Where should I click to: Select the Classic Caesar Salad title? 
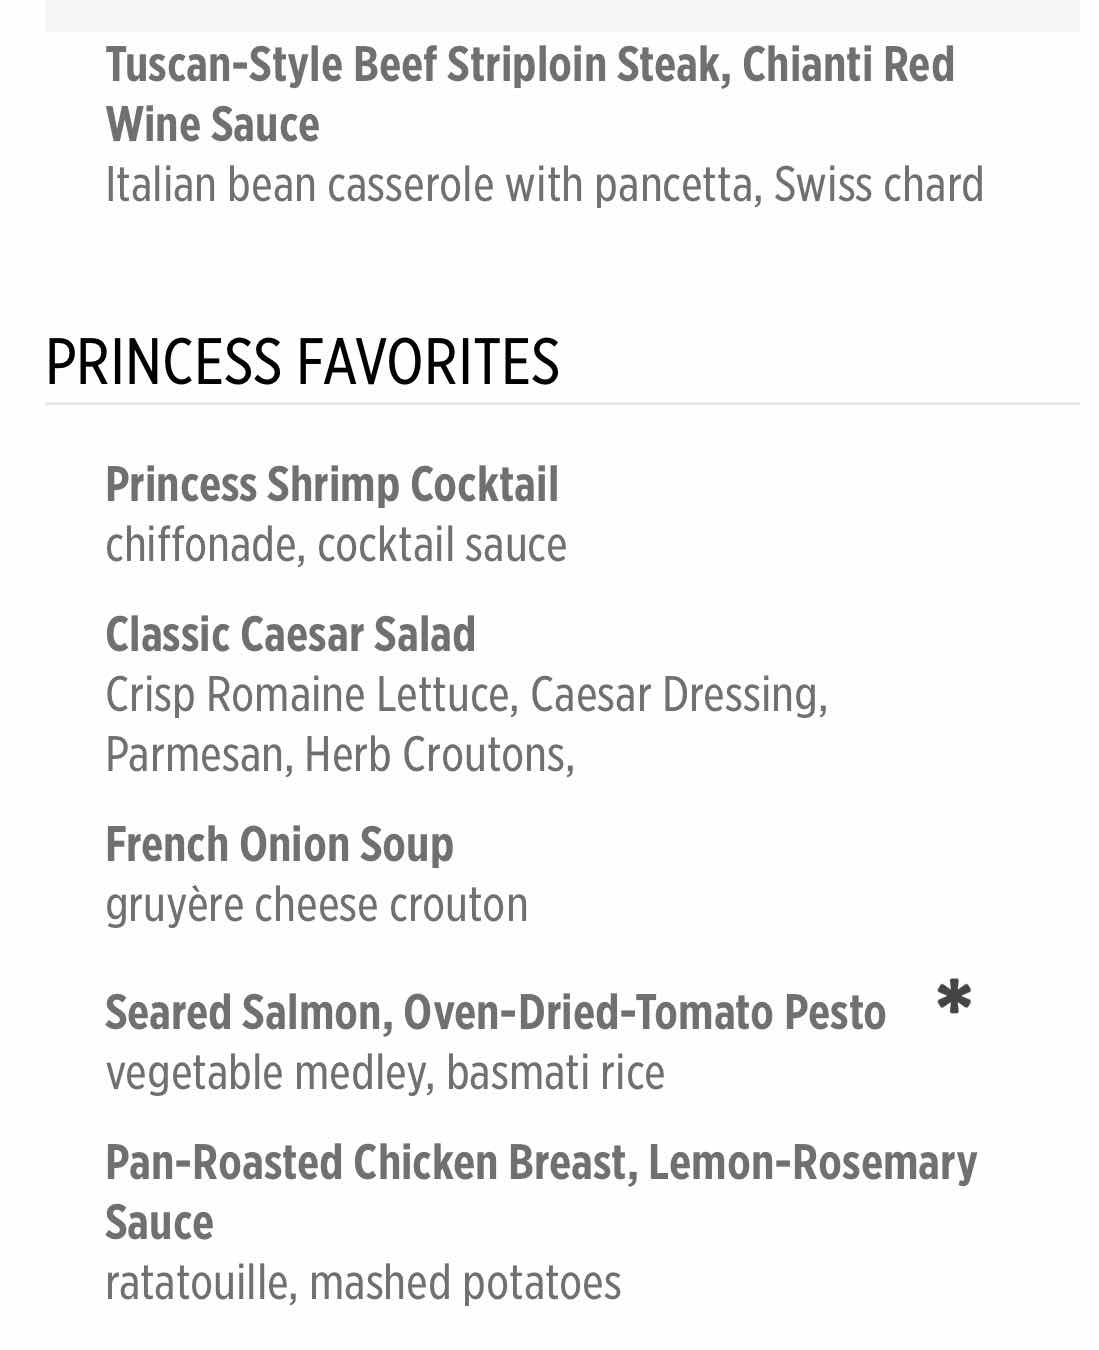click(x=291, y=635)
